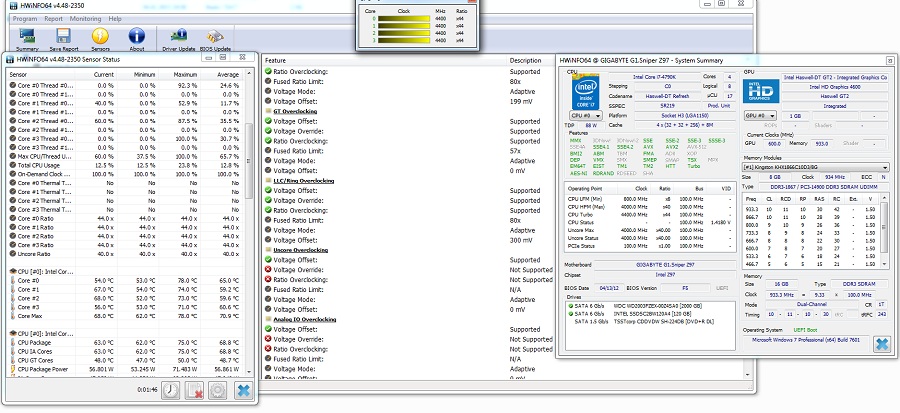Reset sensor values with clock icon
Viewport: 900px width, 413px height.
pyautogui.click(x=172, y=390)
